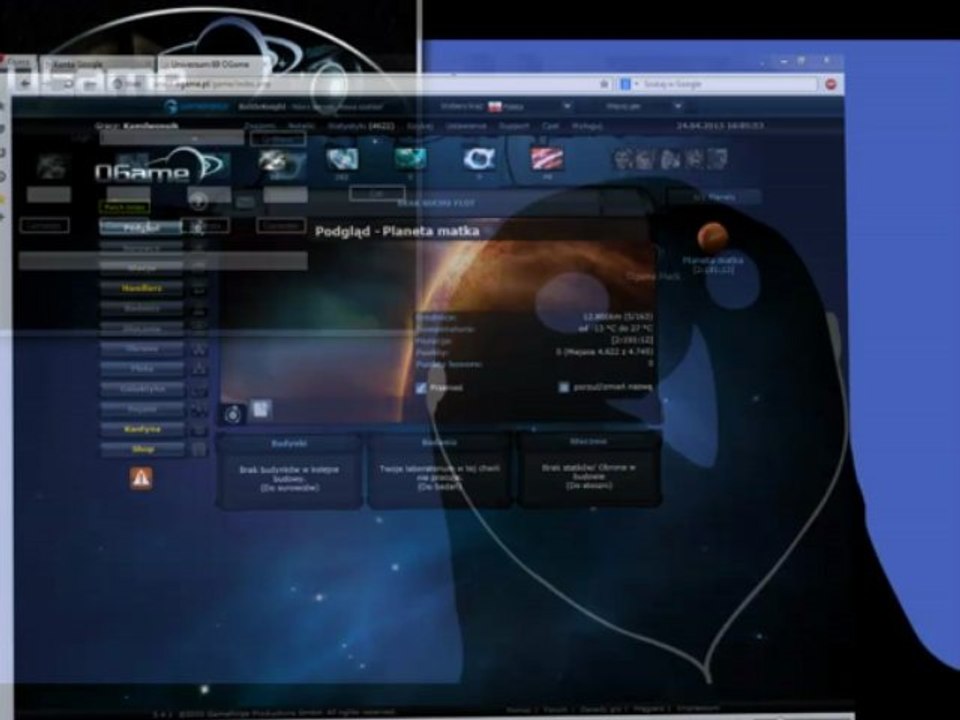The width and height of the screenshot is (960, 720).
Task: Open the search engine dropdown arrow
Action: (x=637, y=84)
